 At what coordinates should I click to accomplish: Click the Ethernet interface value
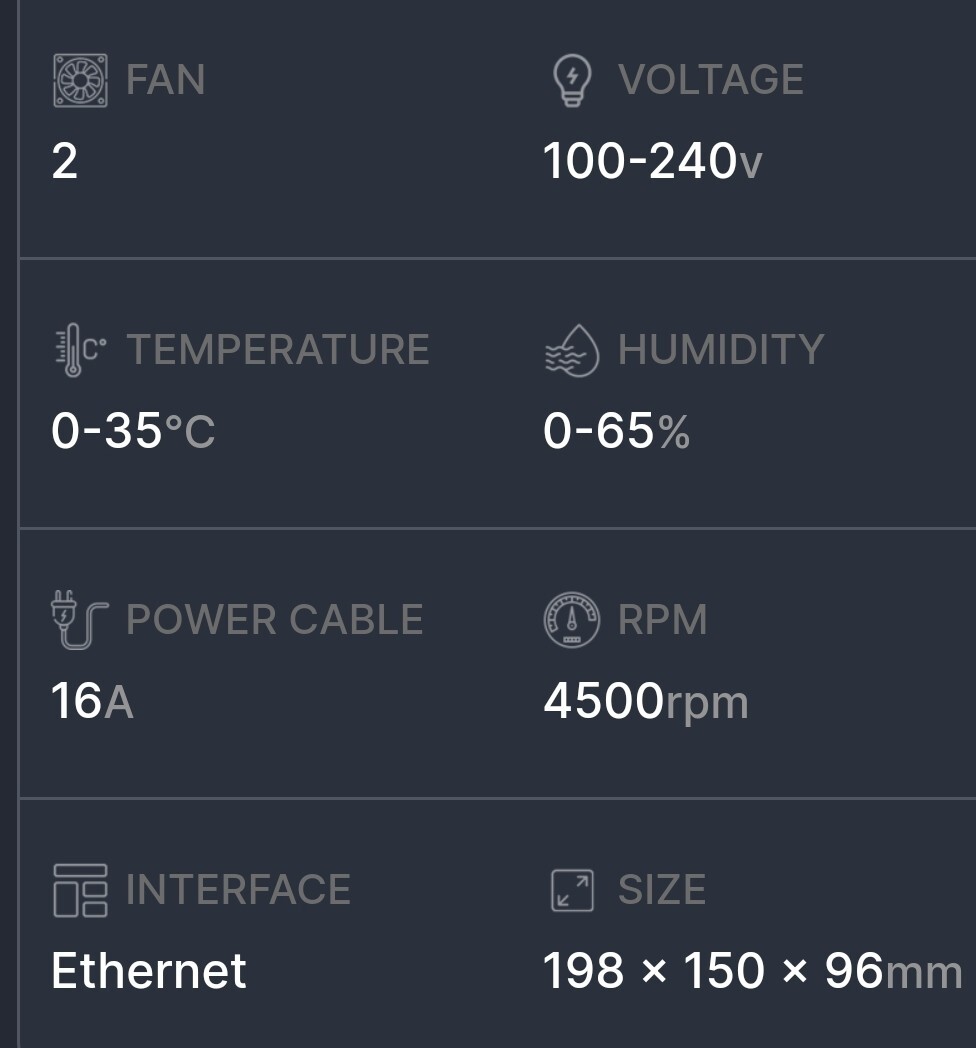[x=149, y=970]
